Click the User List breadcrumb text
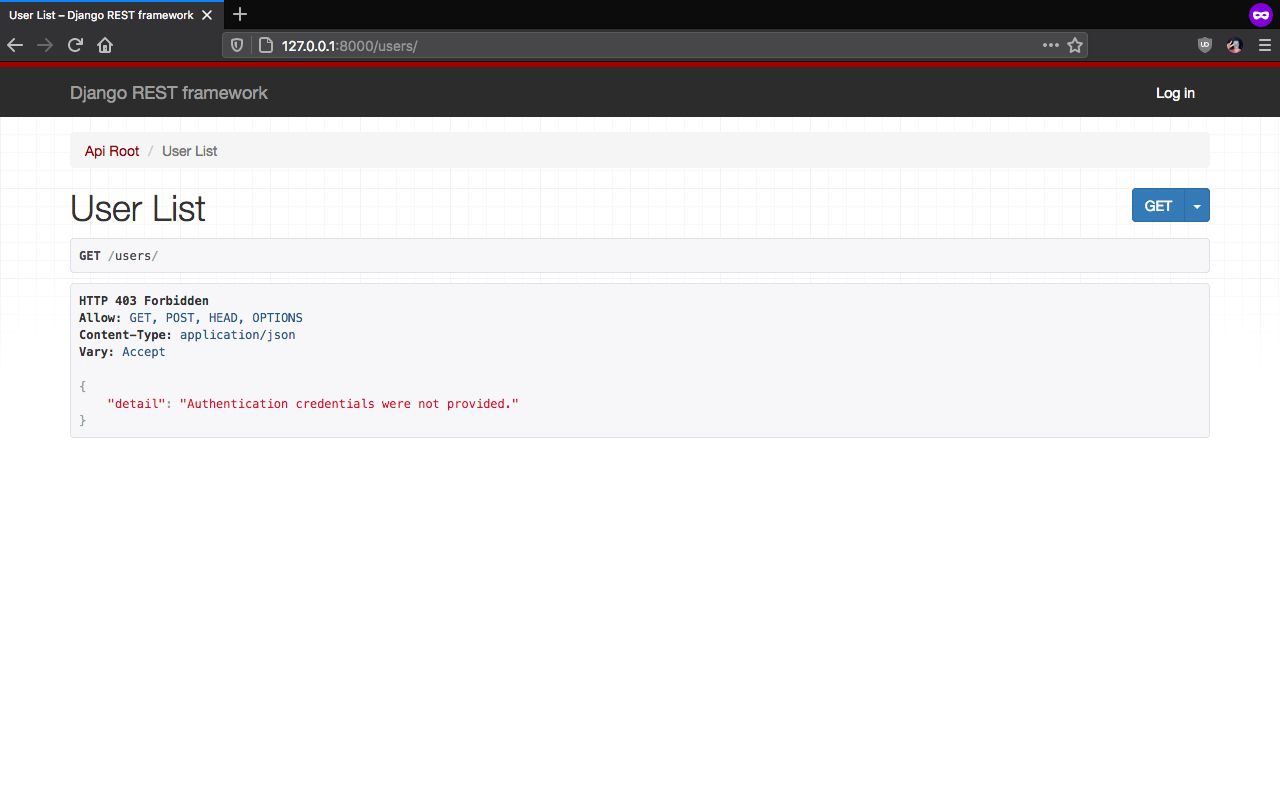 click(190, 151)
